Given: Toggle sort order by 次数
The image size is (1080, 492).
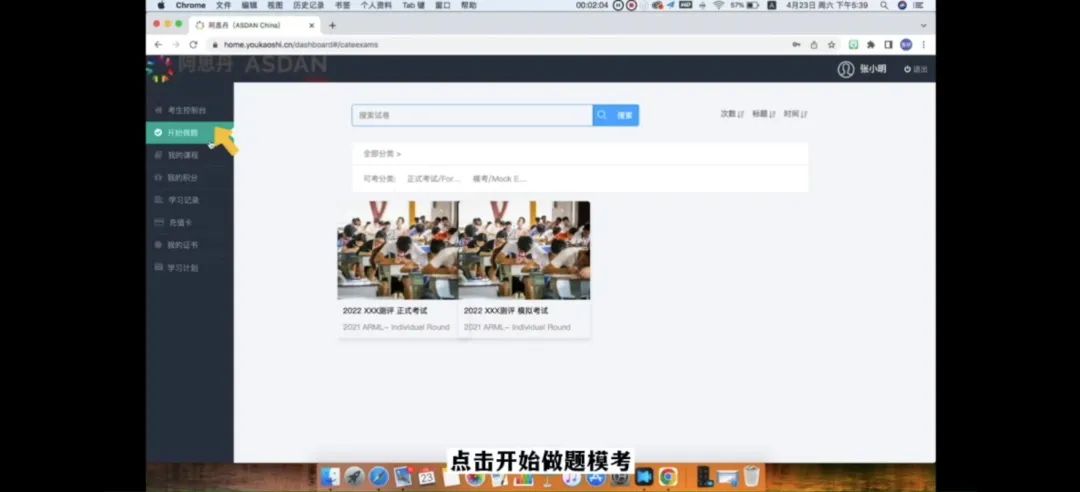Looking at the screenshot, I should 732,114.
